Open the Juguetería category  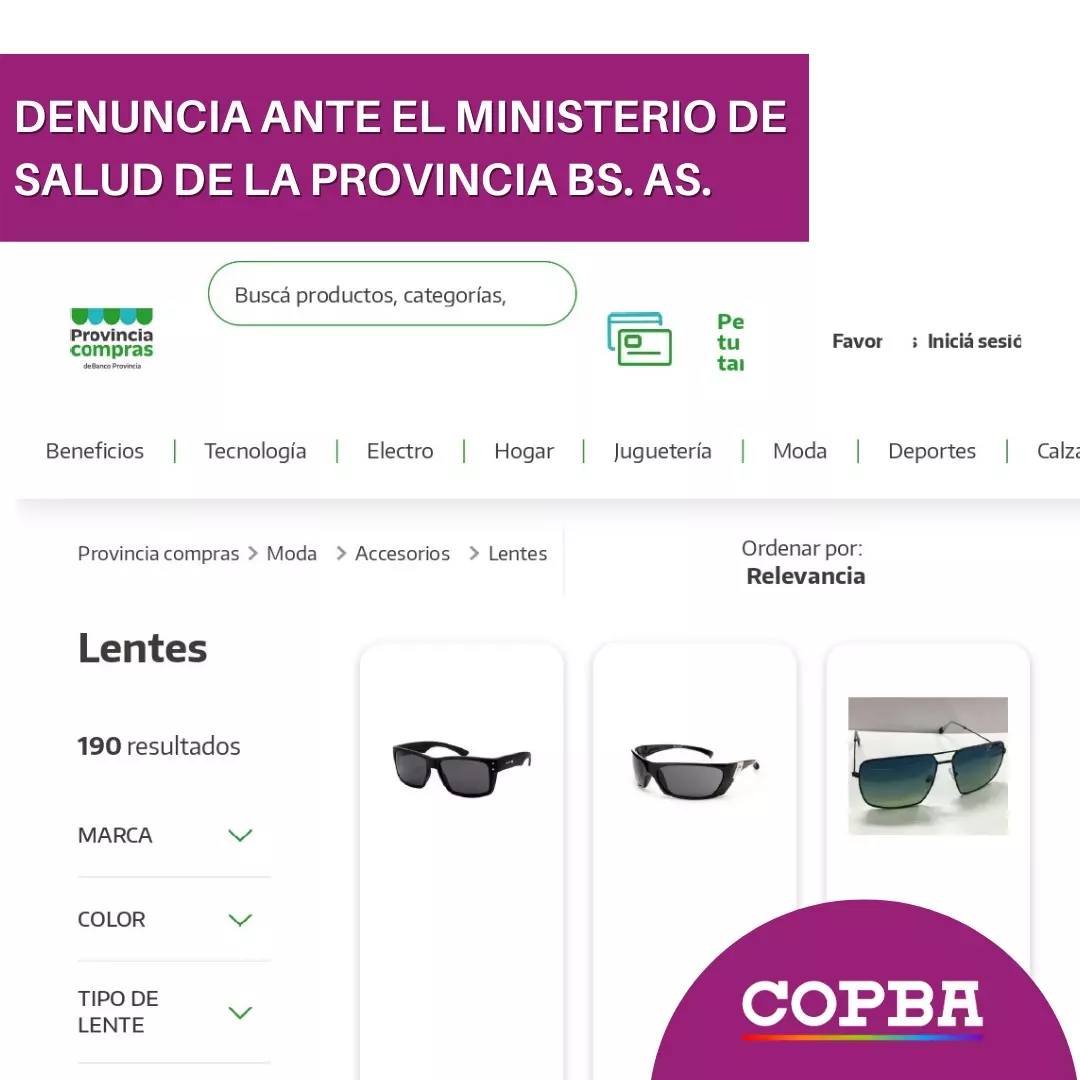point(662,452)
